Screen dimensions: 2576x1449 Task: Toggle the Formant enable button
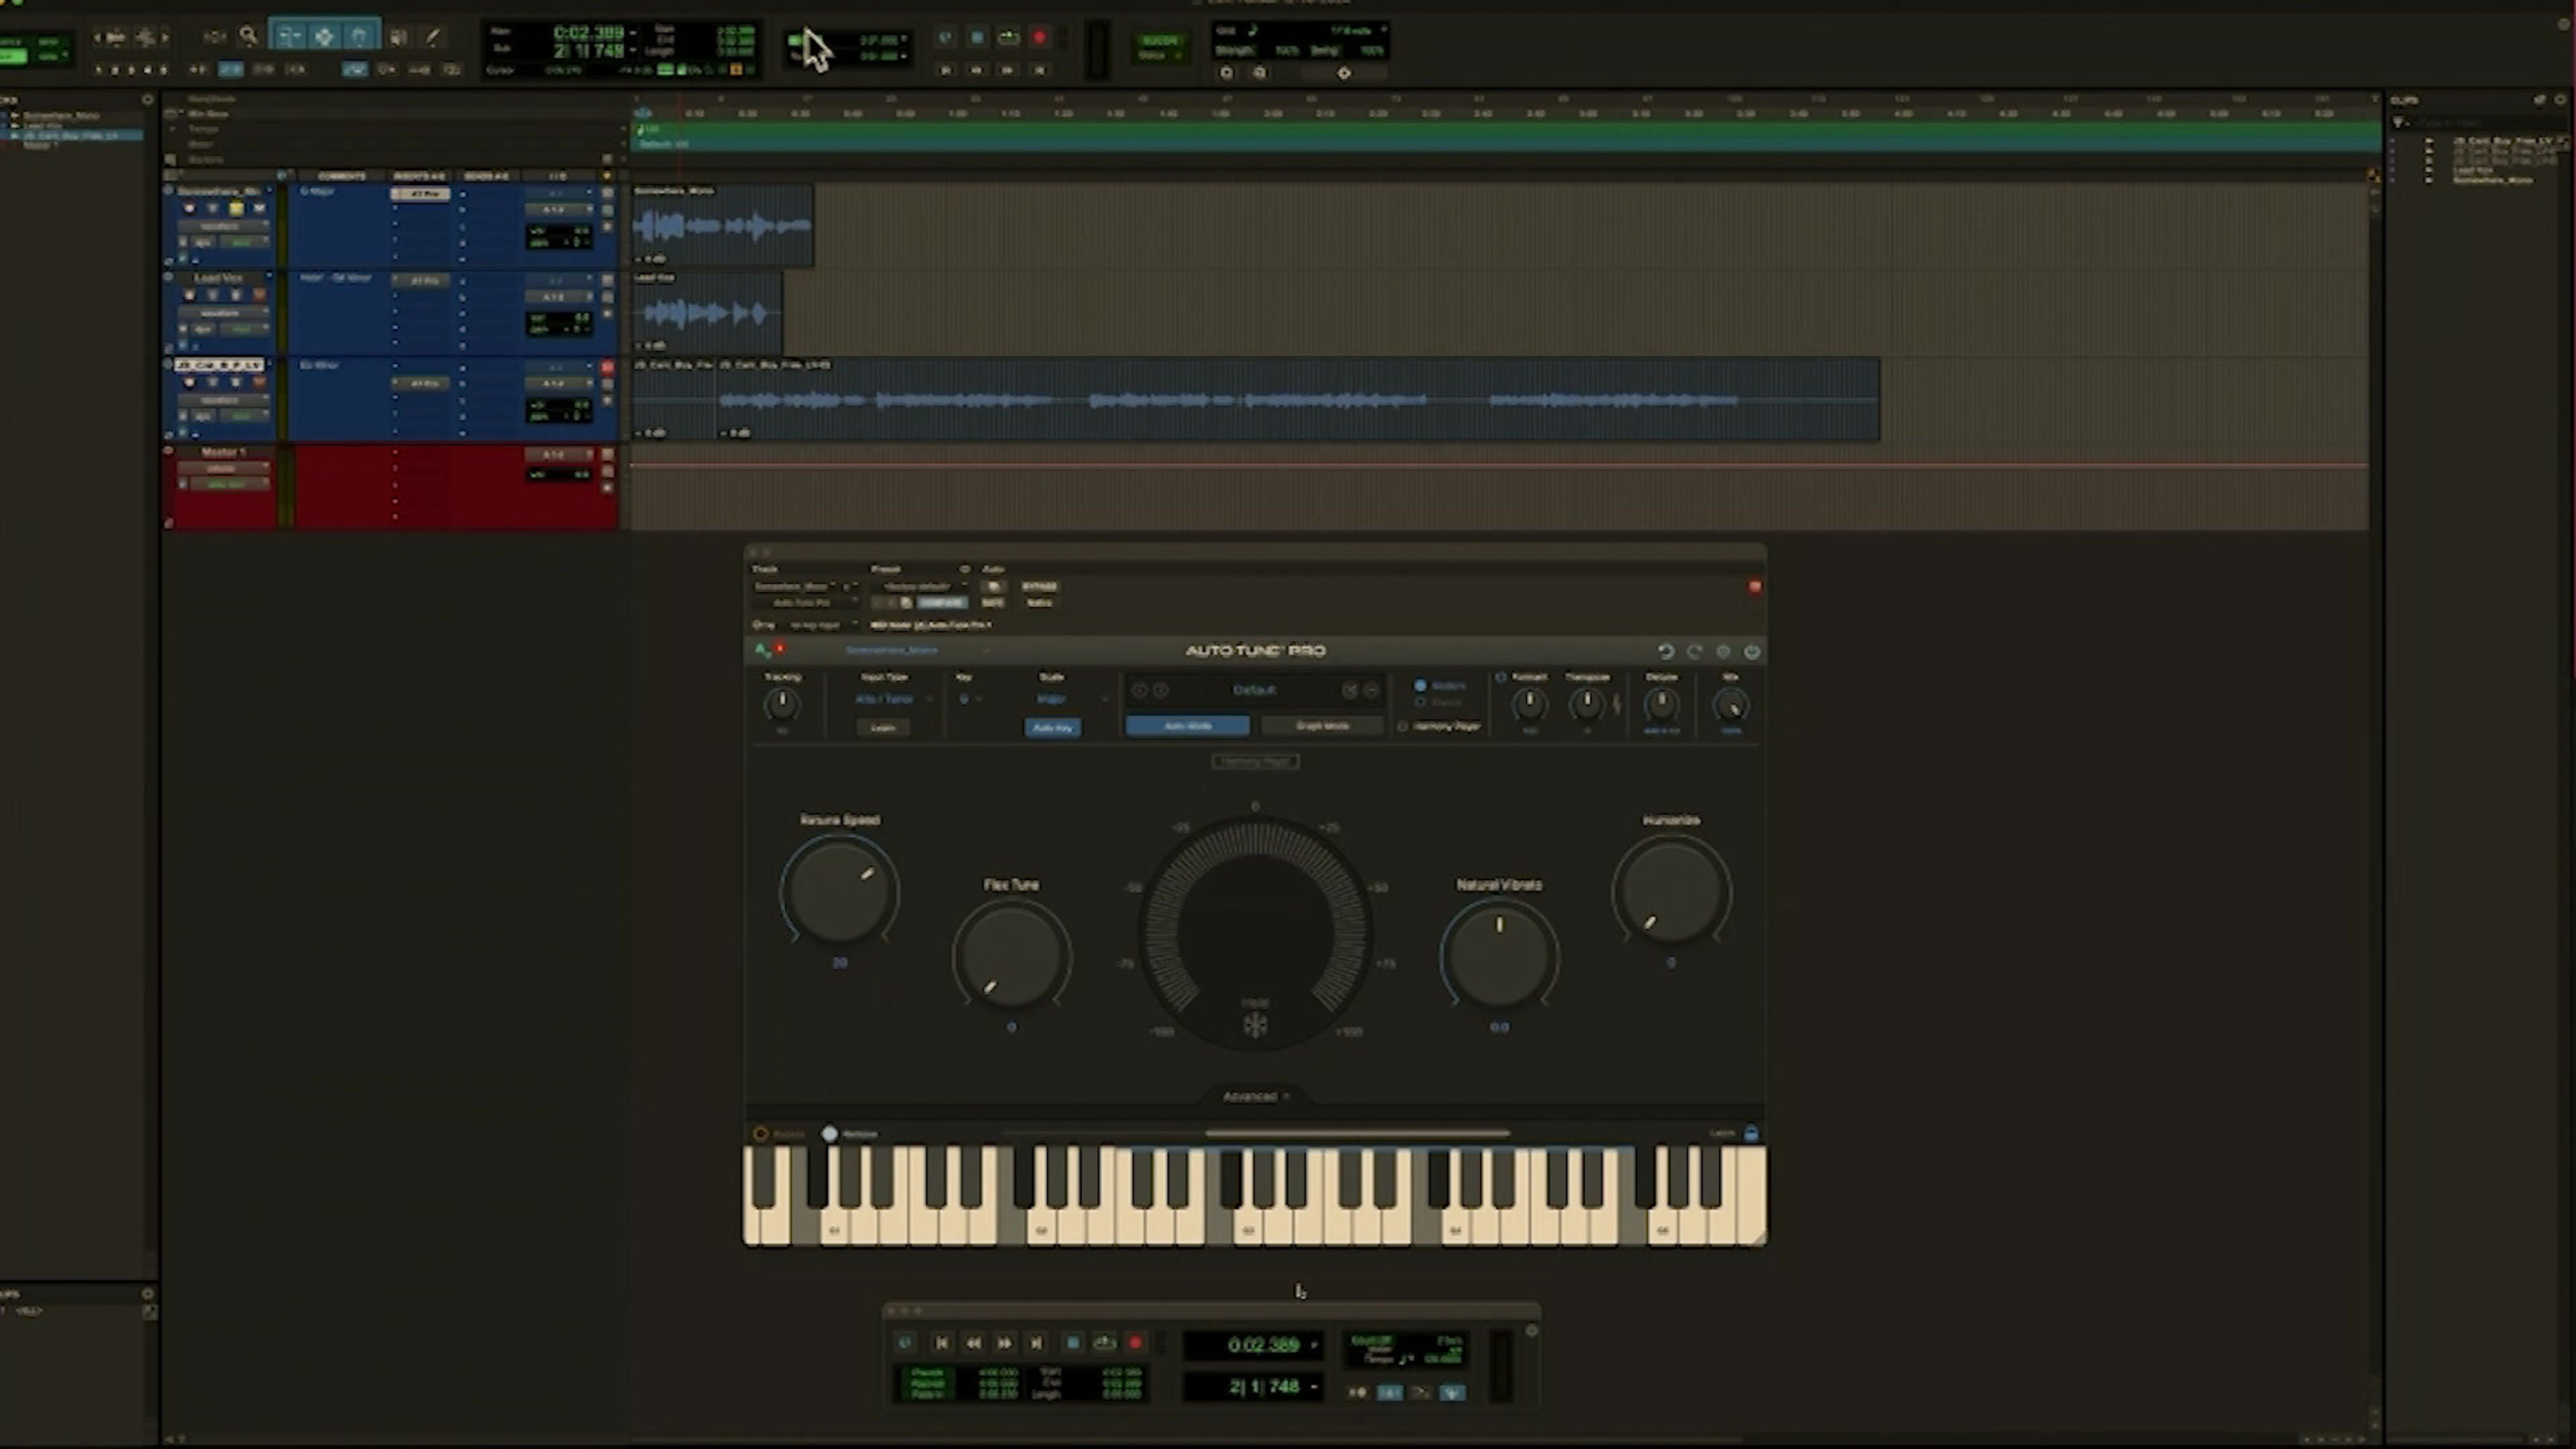tap(1501, 677)
